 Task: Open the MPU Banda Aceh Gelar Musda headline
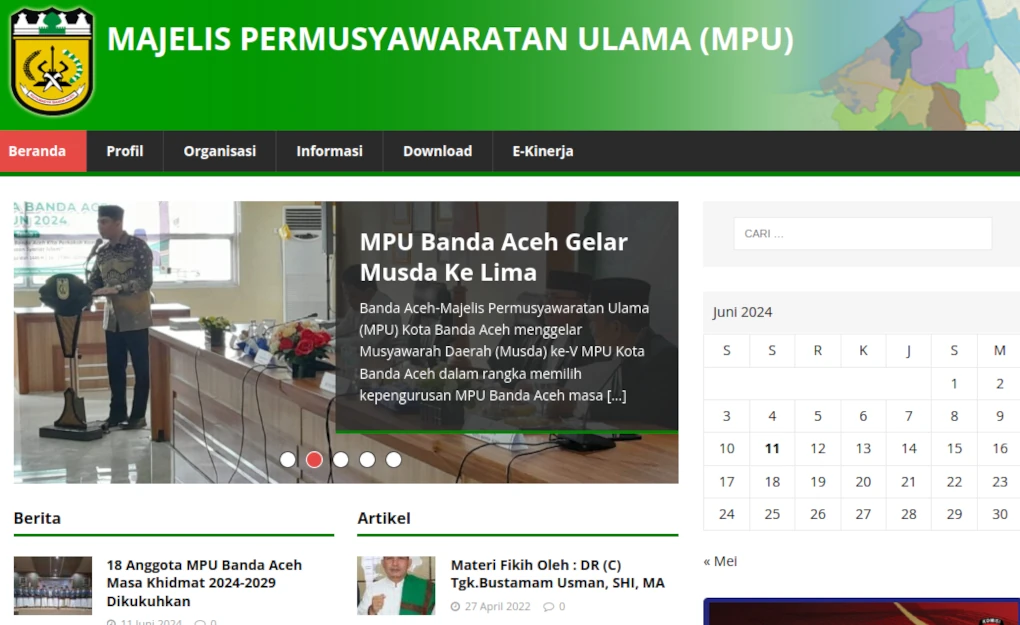click(x=493, y=257)
